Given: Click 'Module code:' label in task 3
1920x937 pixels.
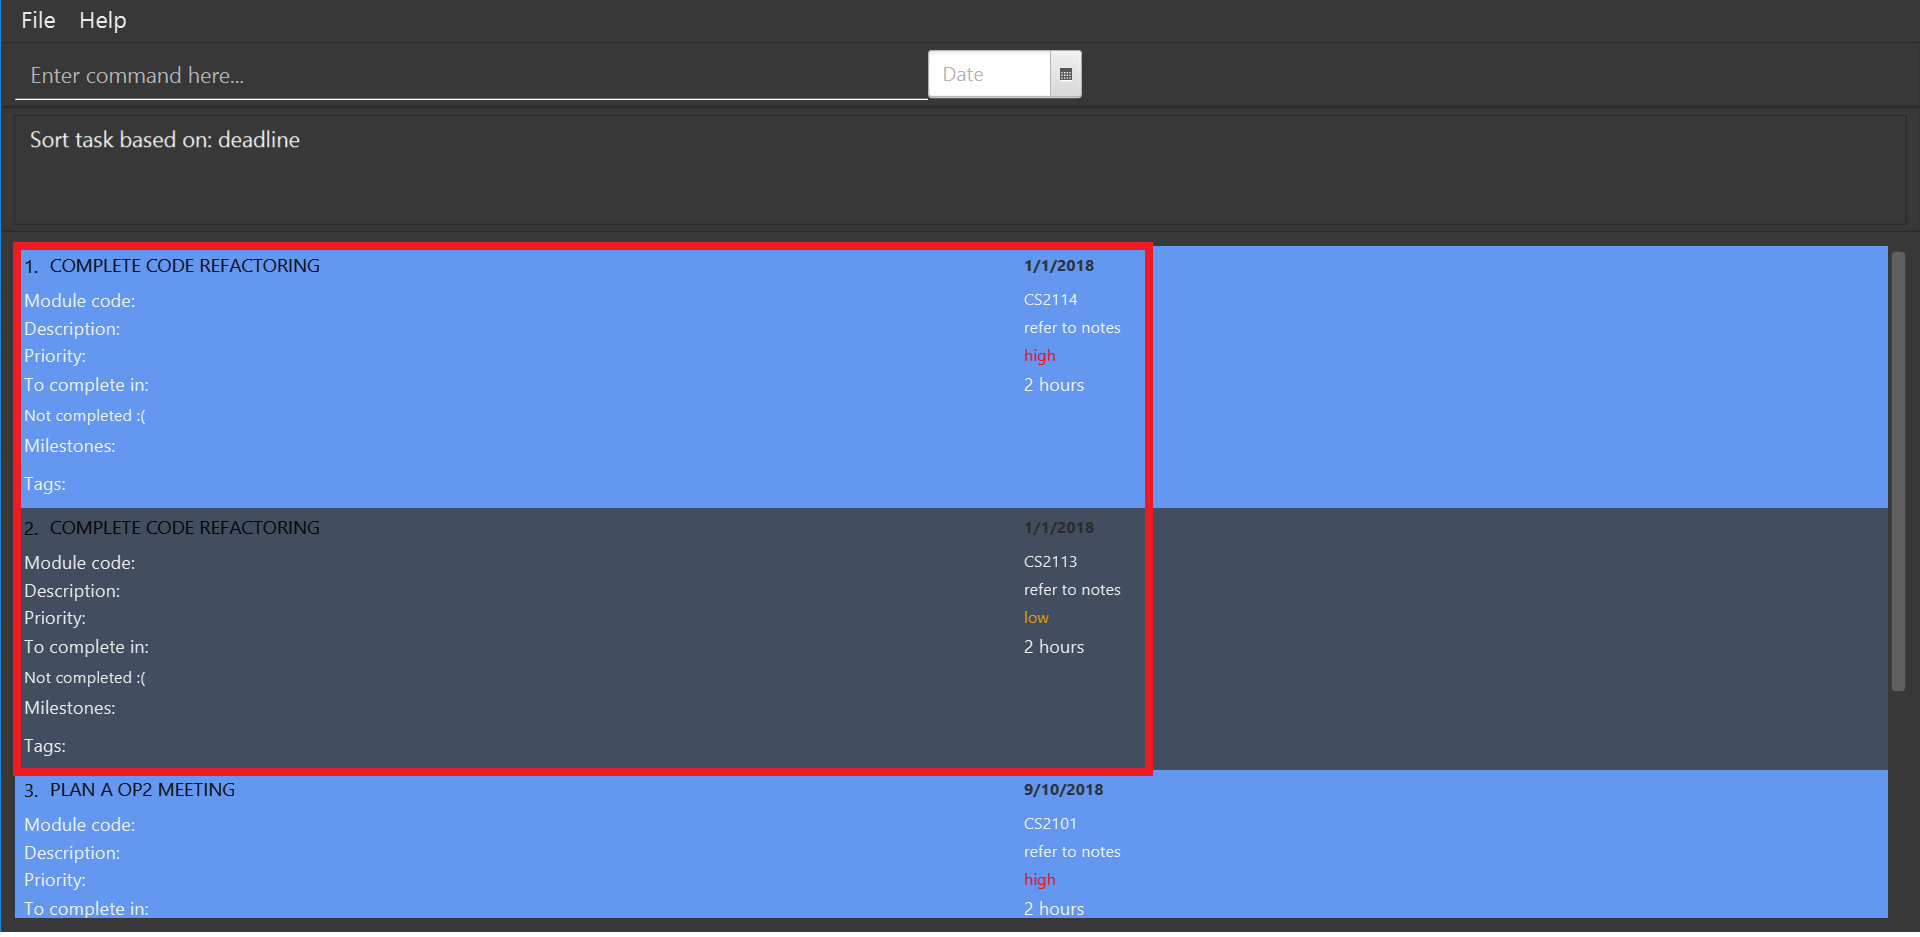Looking at the screenshot, I should [x=79, y=825].
